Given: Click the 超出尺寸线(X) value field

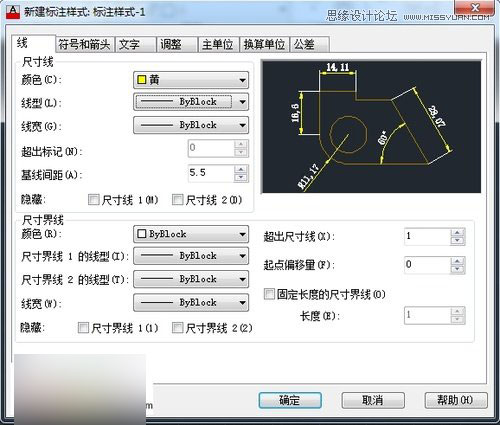Looking at the screenshot, I should [x=427, y=237].
